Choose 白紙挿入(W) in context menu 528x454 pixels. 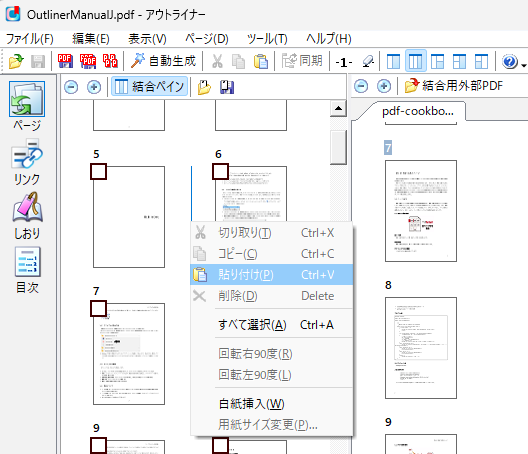(x=272, y=403)
